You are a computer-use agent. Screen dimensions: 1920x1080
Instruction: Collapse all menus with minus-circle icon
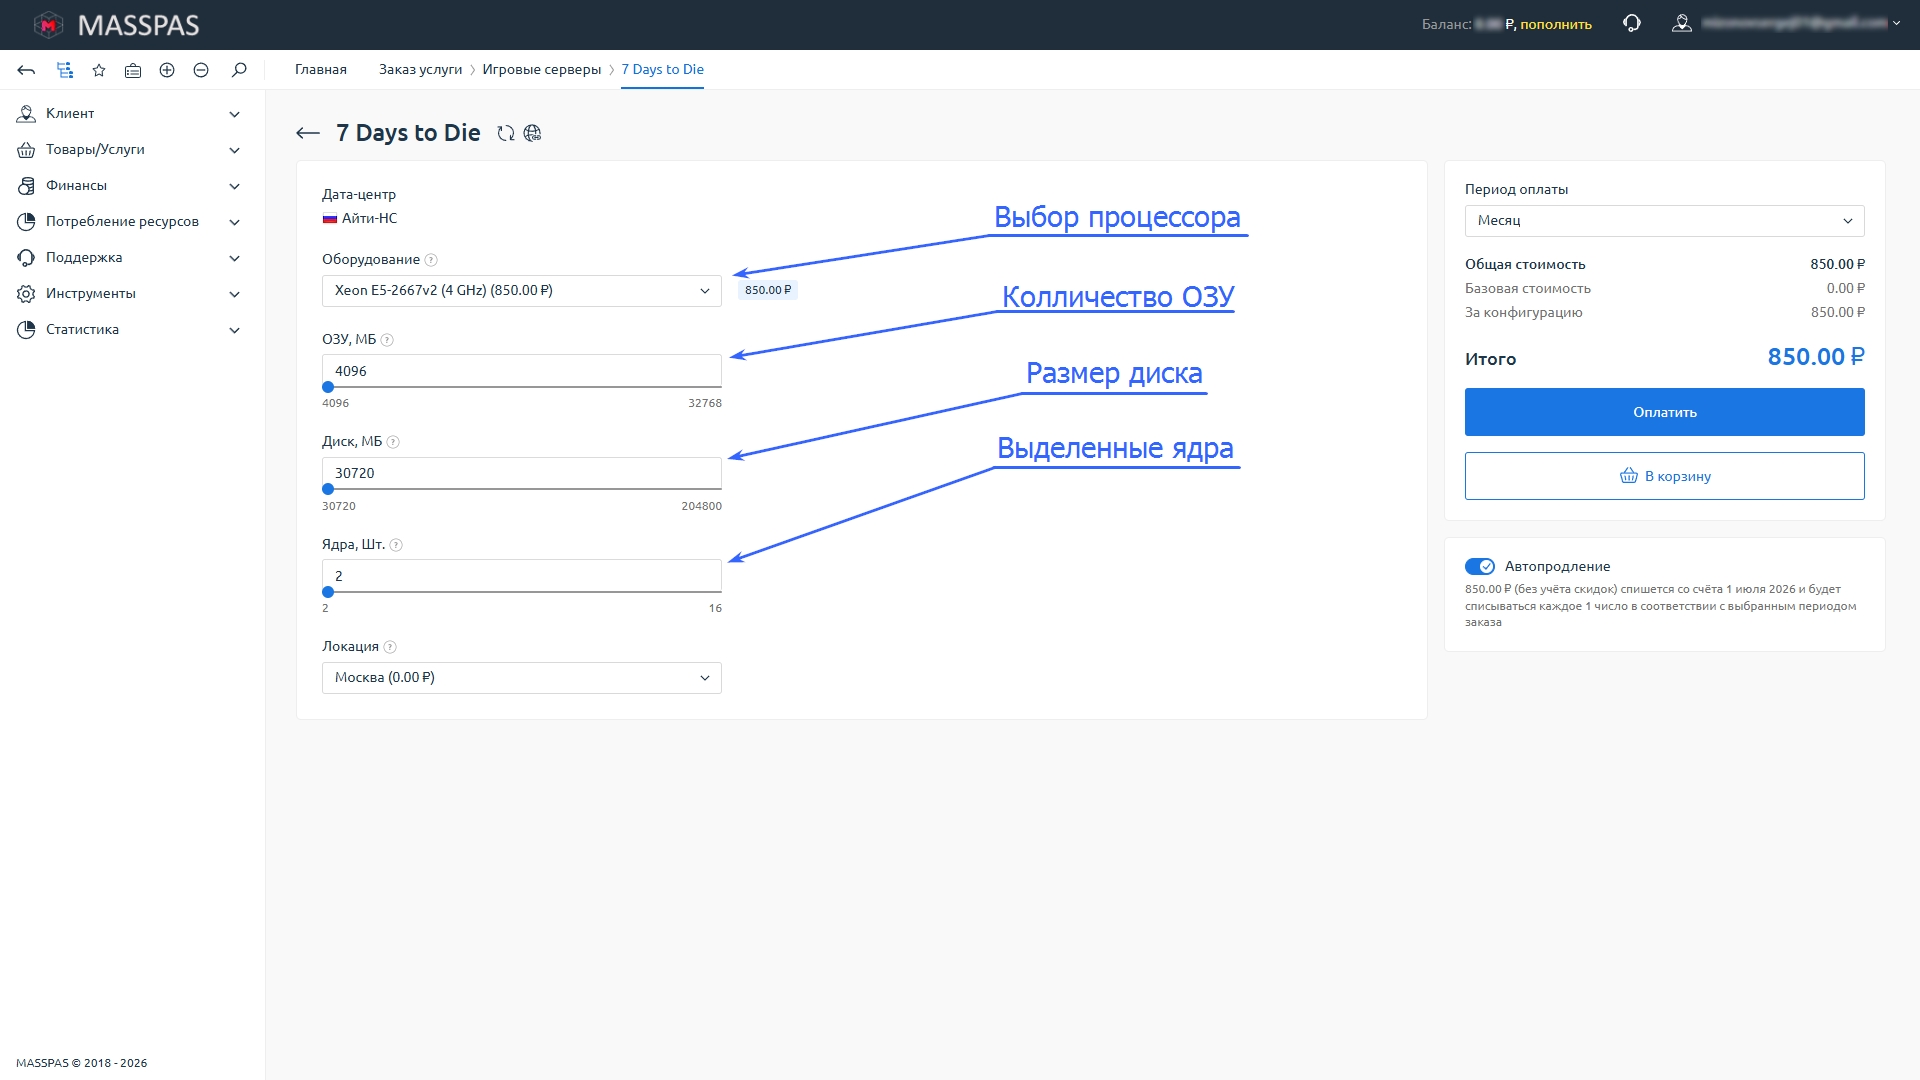pyautogui.click(x=201, y=70)
